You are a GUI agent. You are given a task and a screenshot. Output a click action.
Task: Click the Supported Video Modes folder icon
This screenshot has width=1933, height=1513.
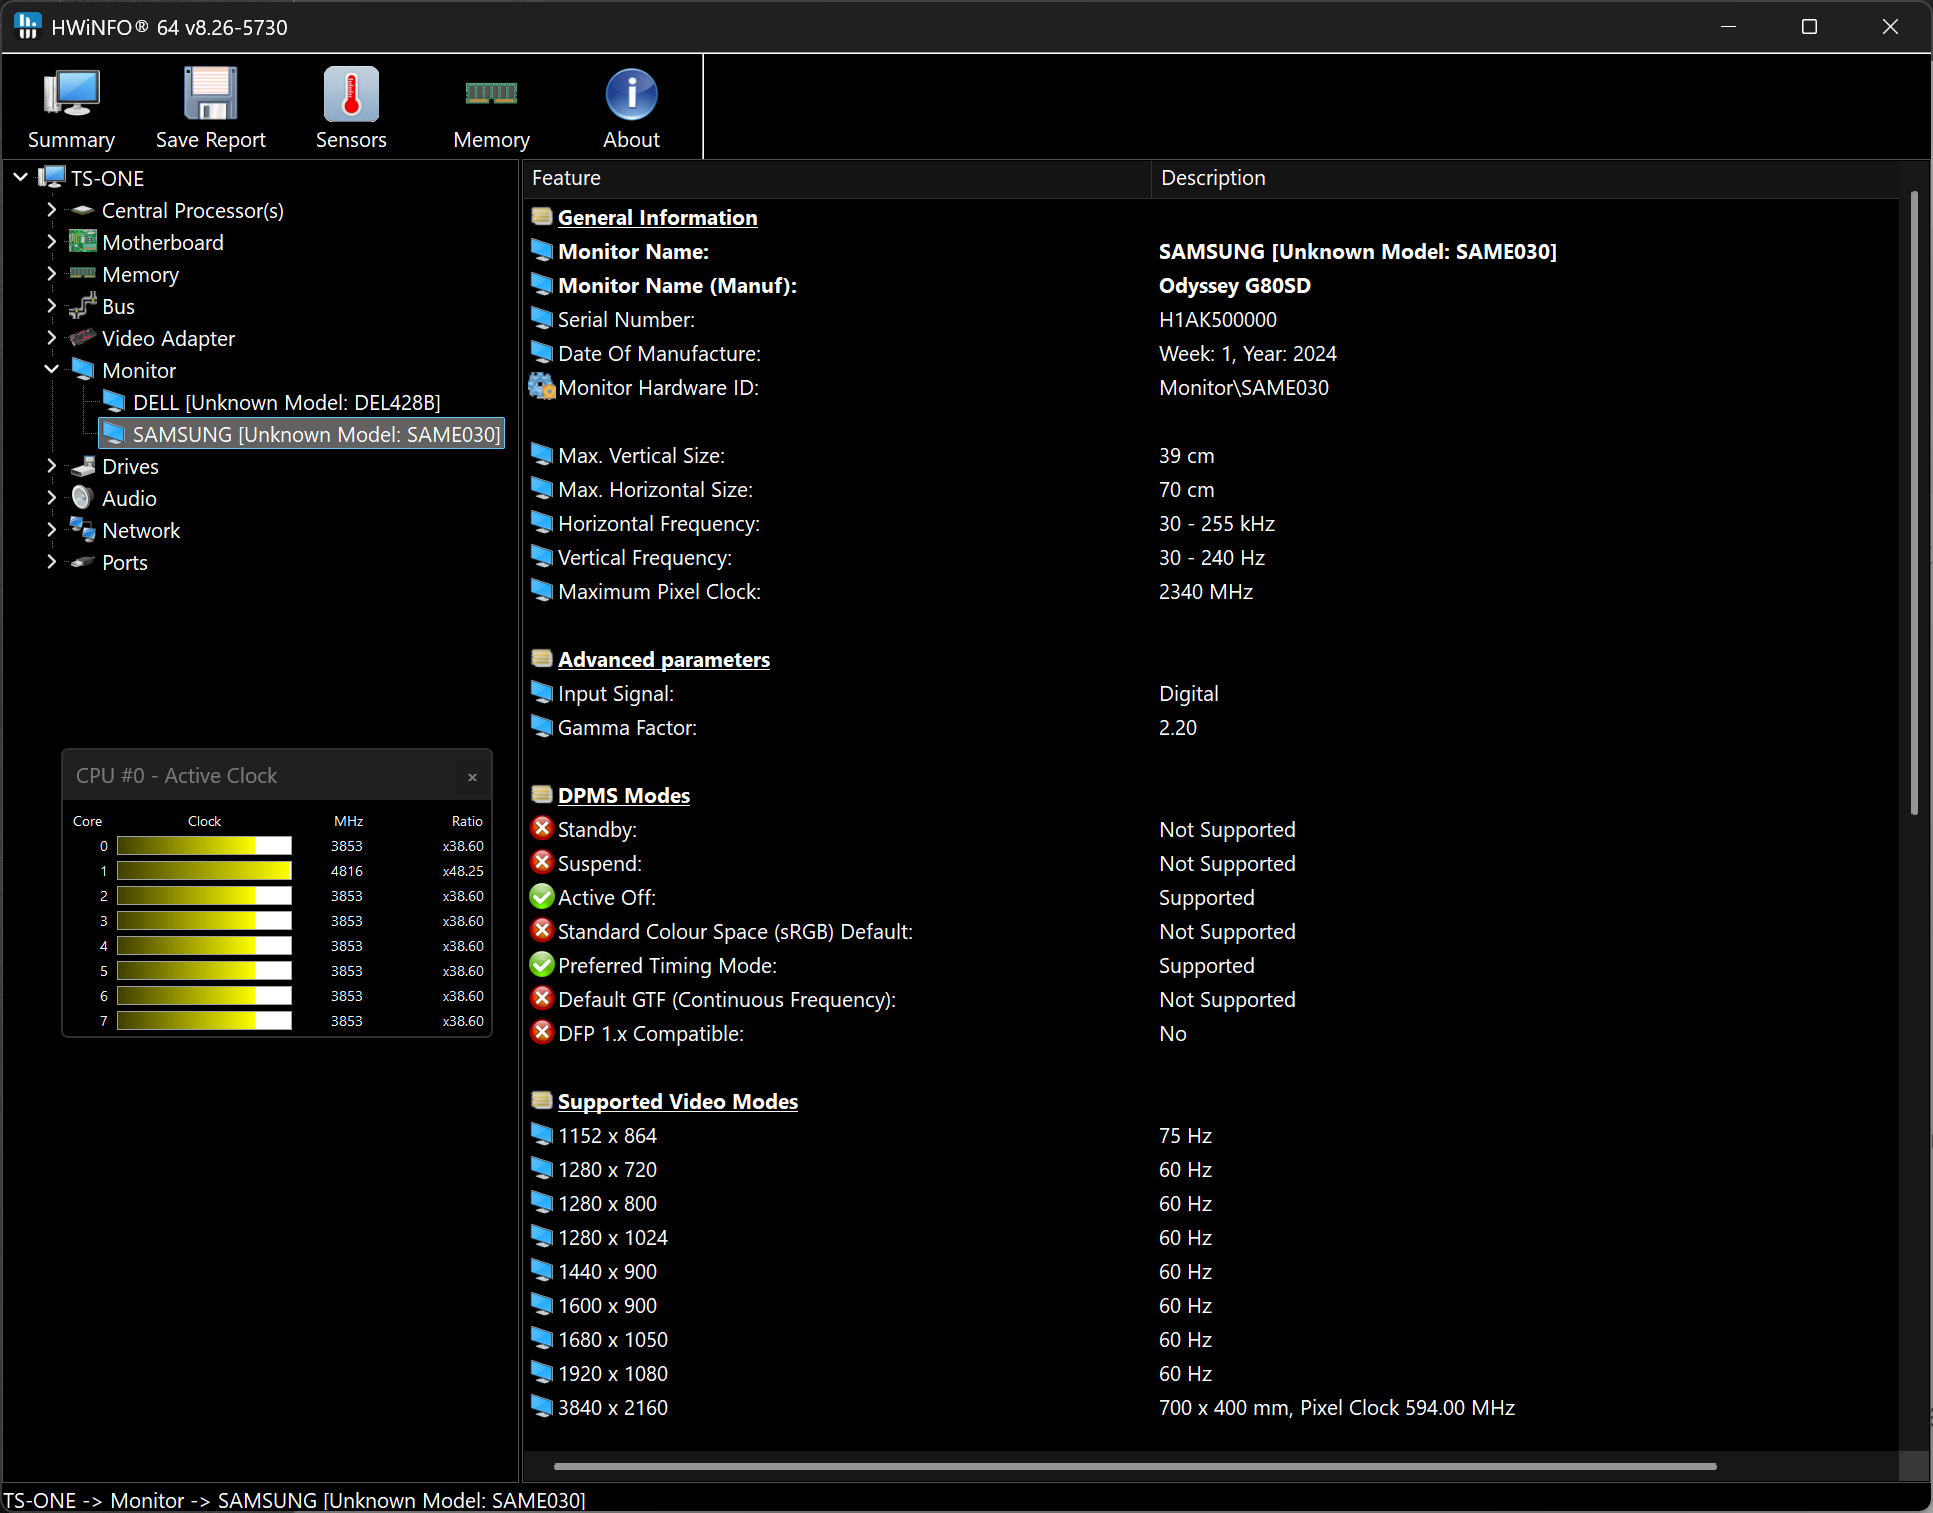pos(542,1101)
